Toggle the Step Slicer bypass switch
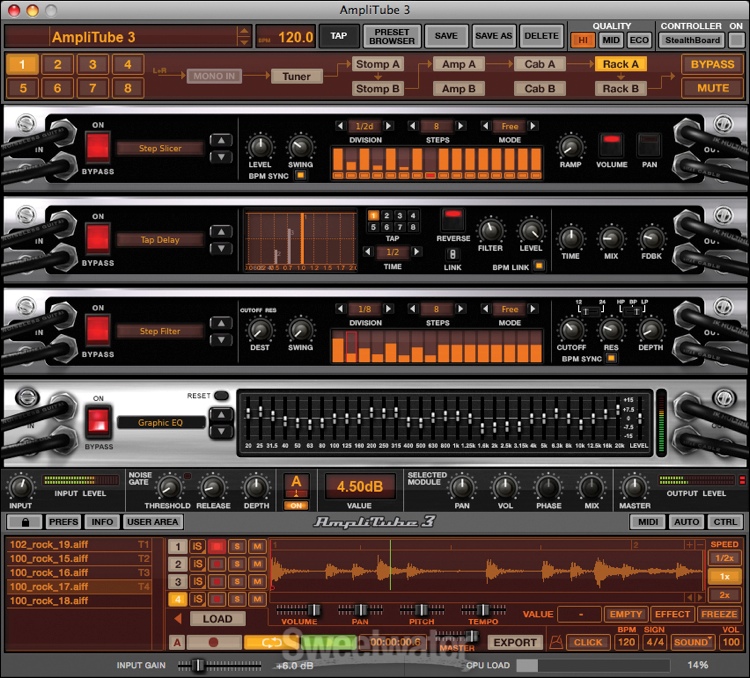 (x=98, y=147)
